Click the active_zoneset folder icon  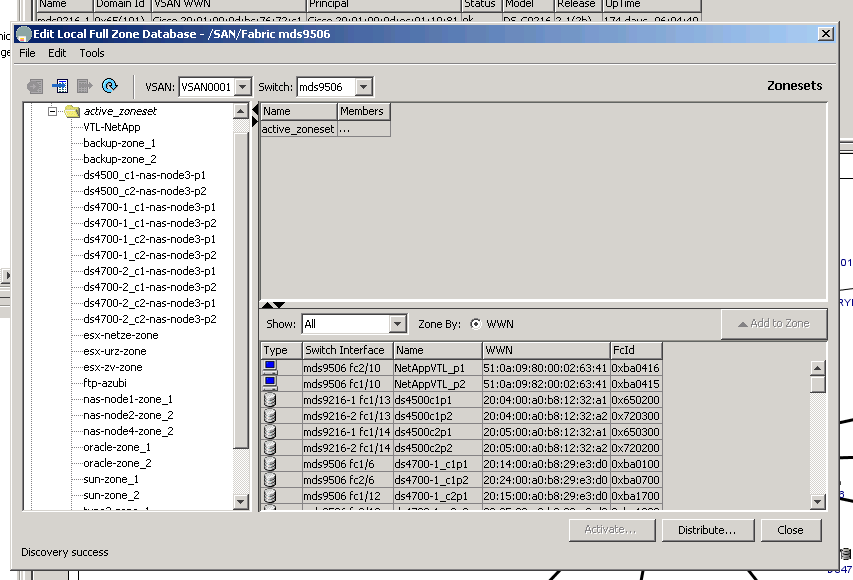tap(72, 111)
